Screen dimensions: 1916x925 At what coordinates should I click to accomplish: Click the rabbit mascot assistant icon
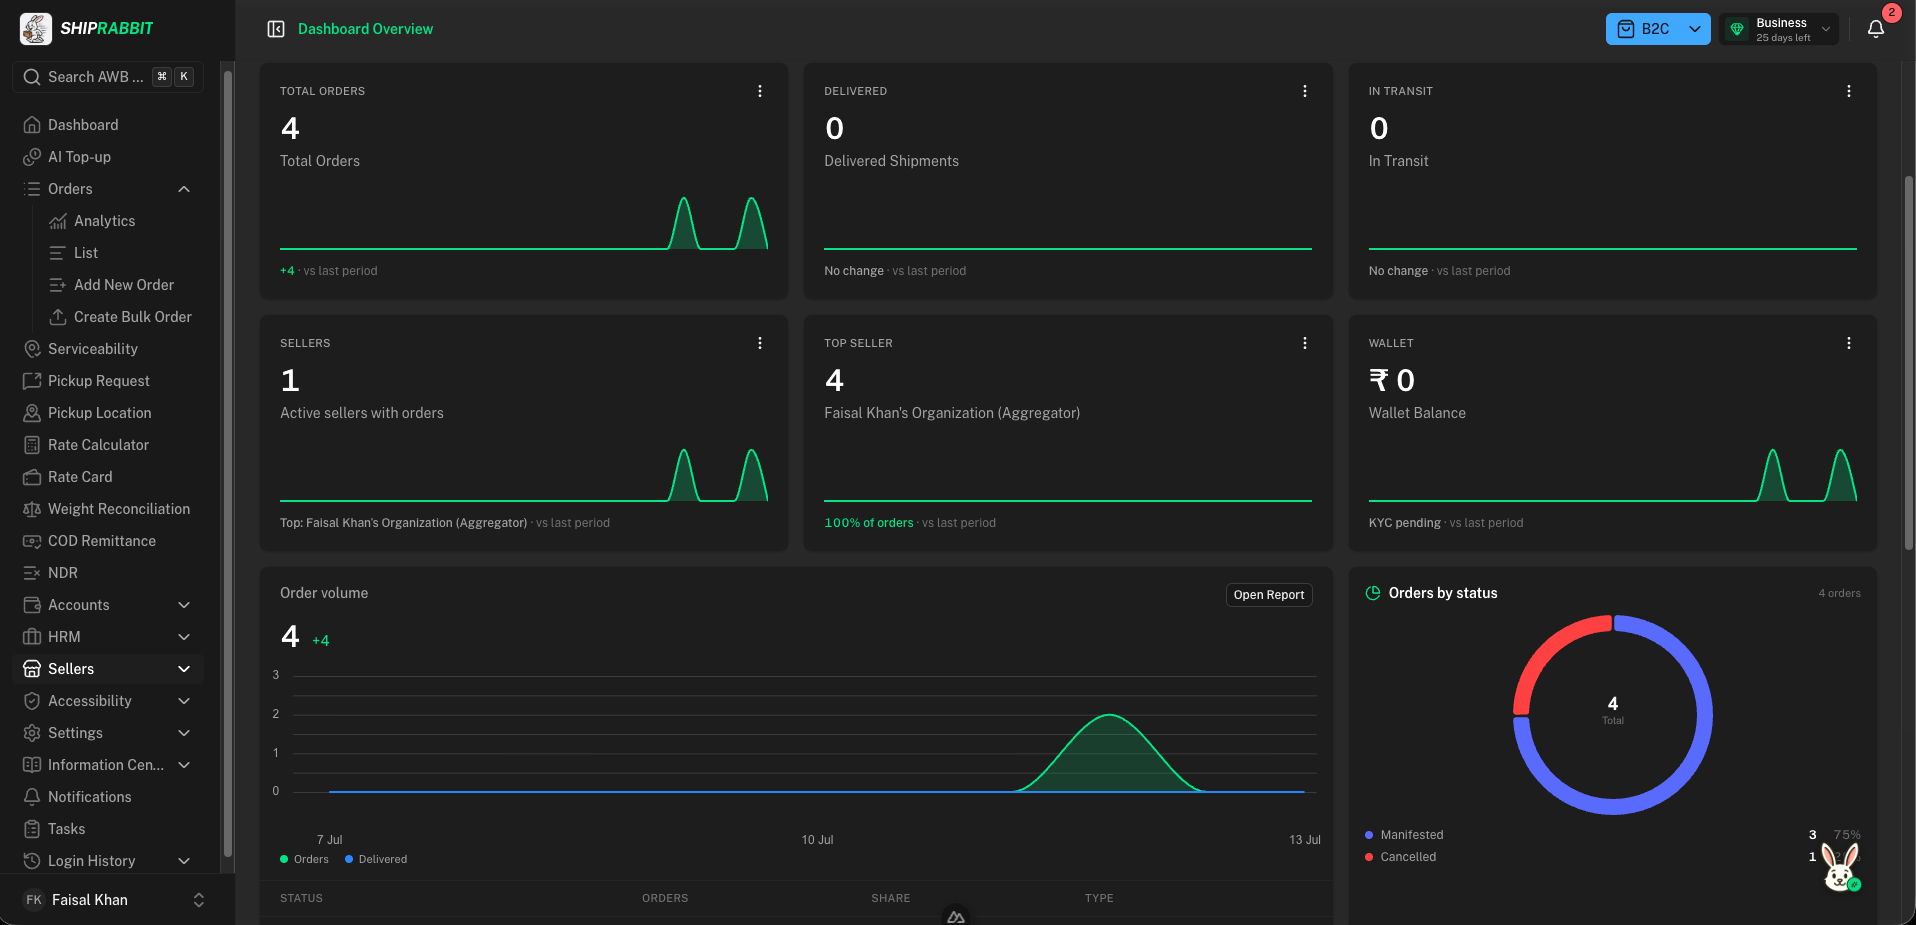pos(1840,866)
